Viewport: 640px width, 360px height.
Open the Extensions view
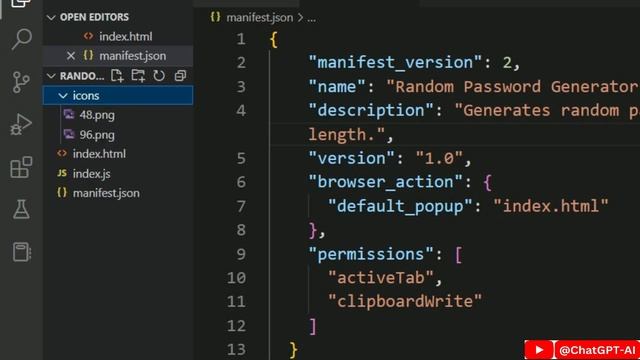[x=21, y=167]
